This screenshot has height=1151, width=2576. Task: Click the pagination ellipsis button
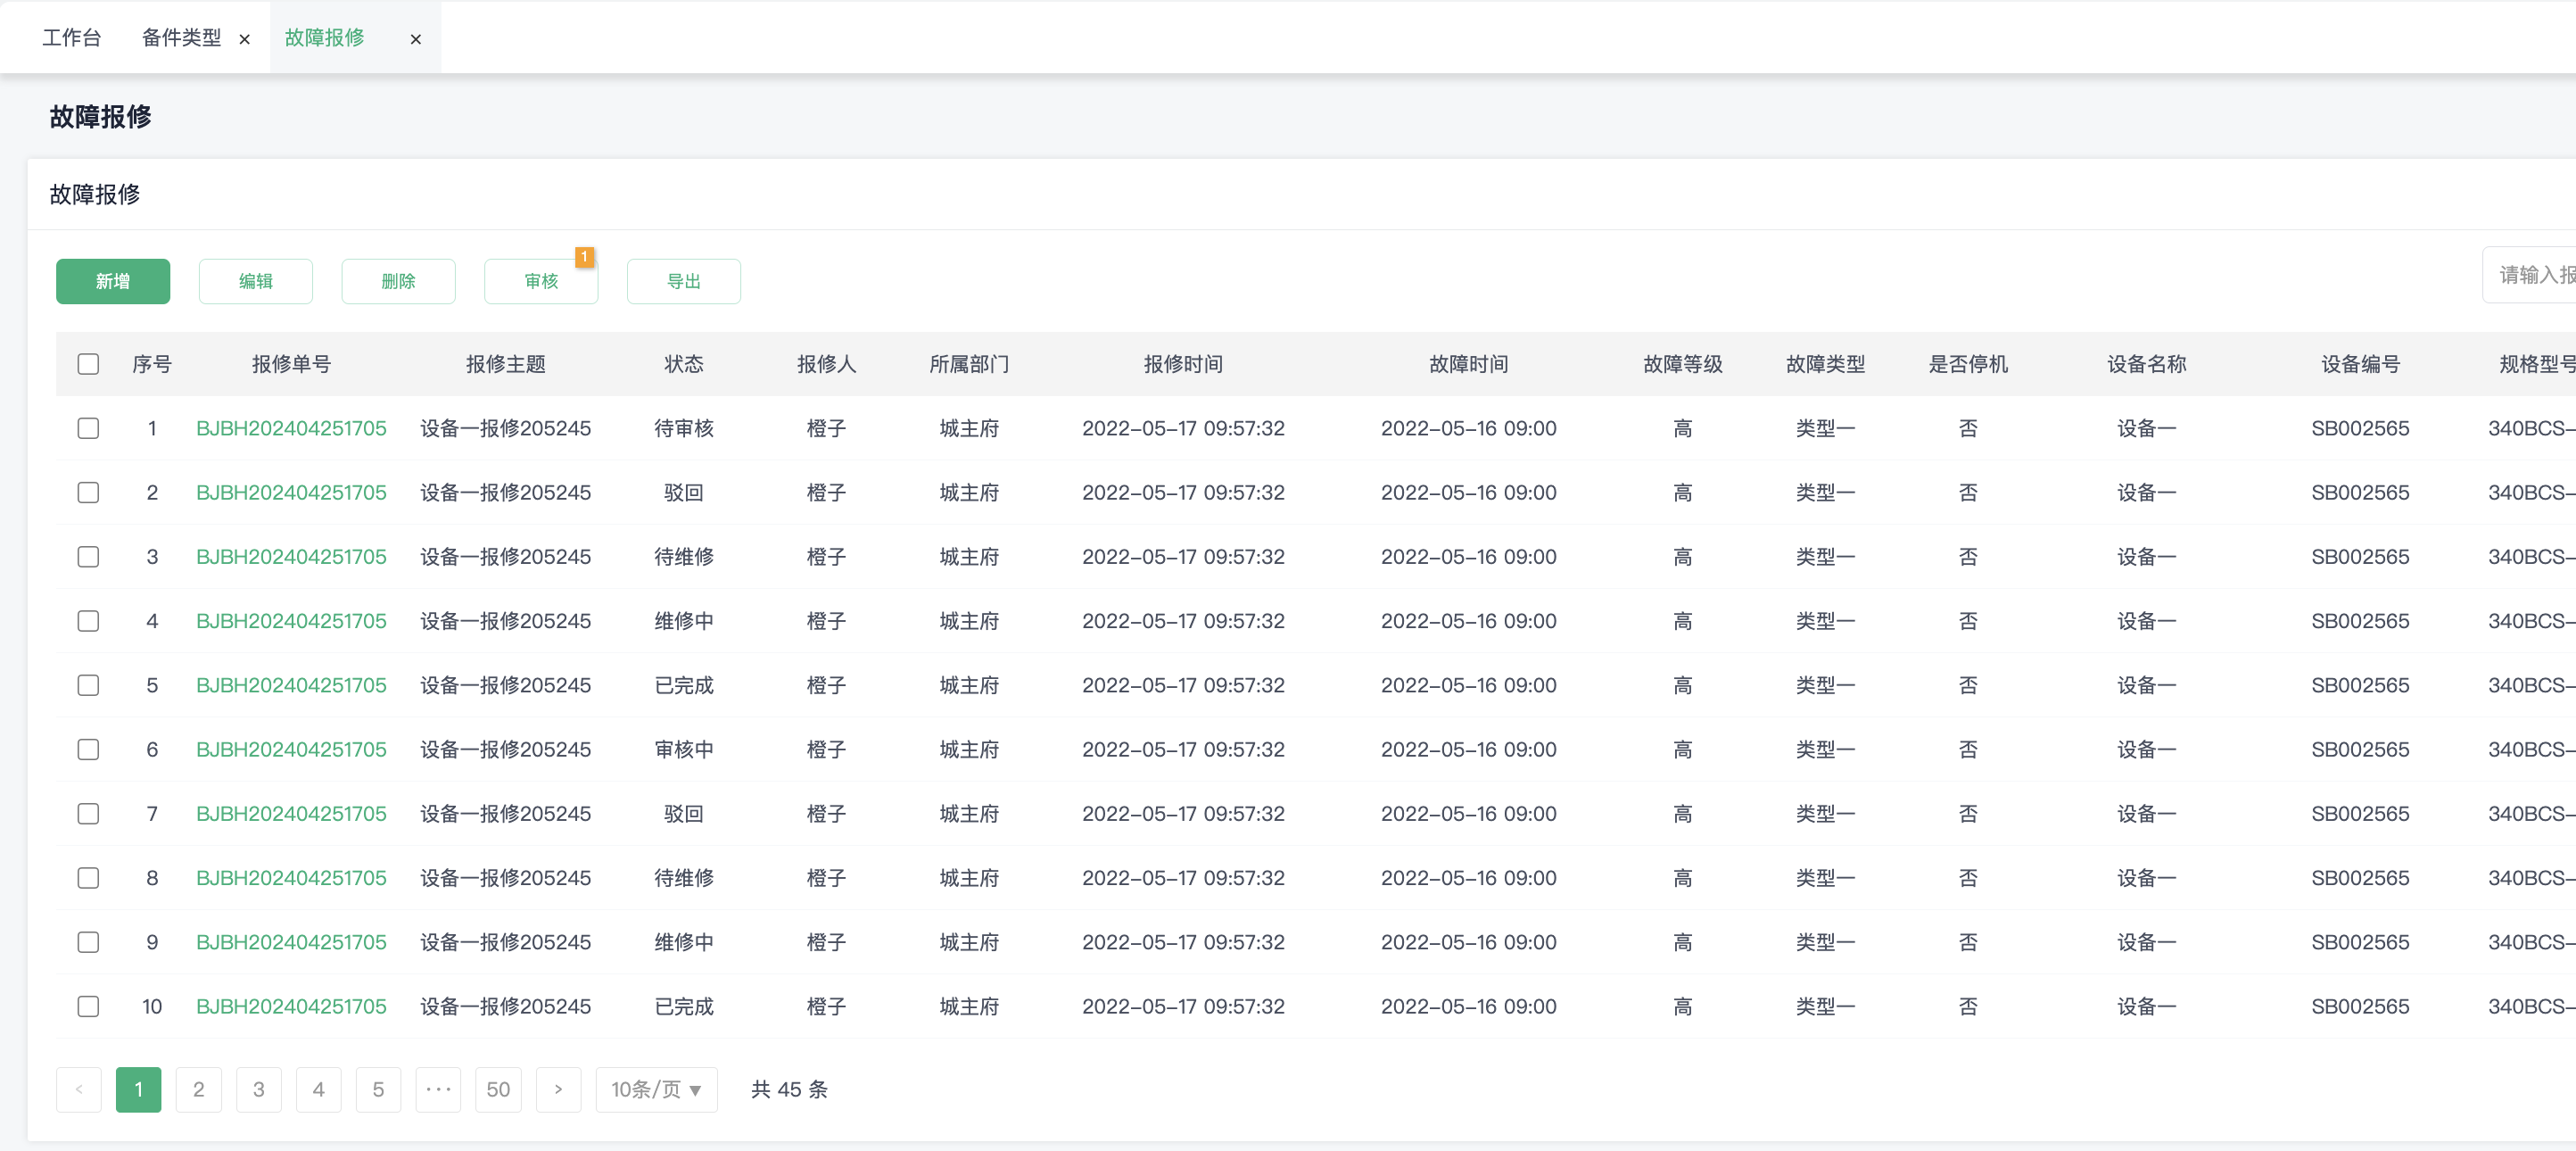point(438,1089)
